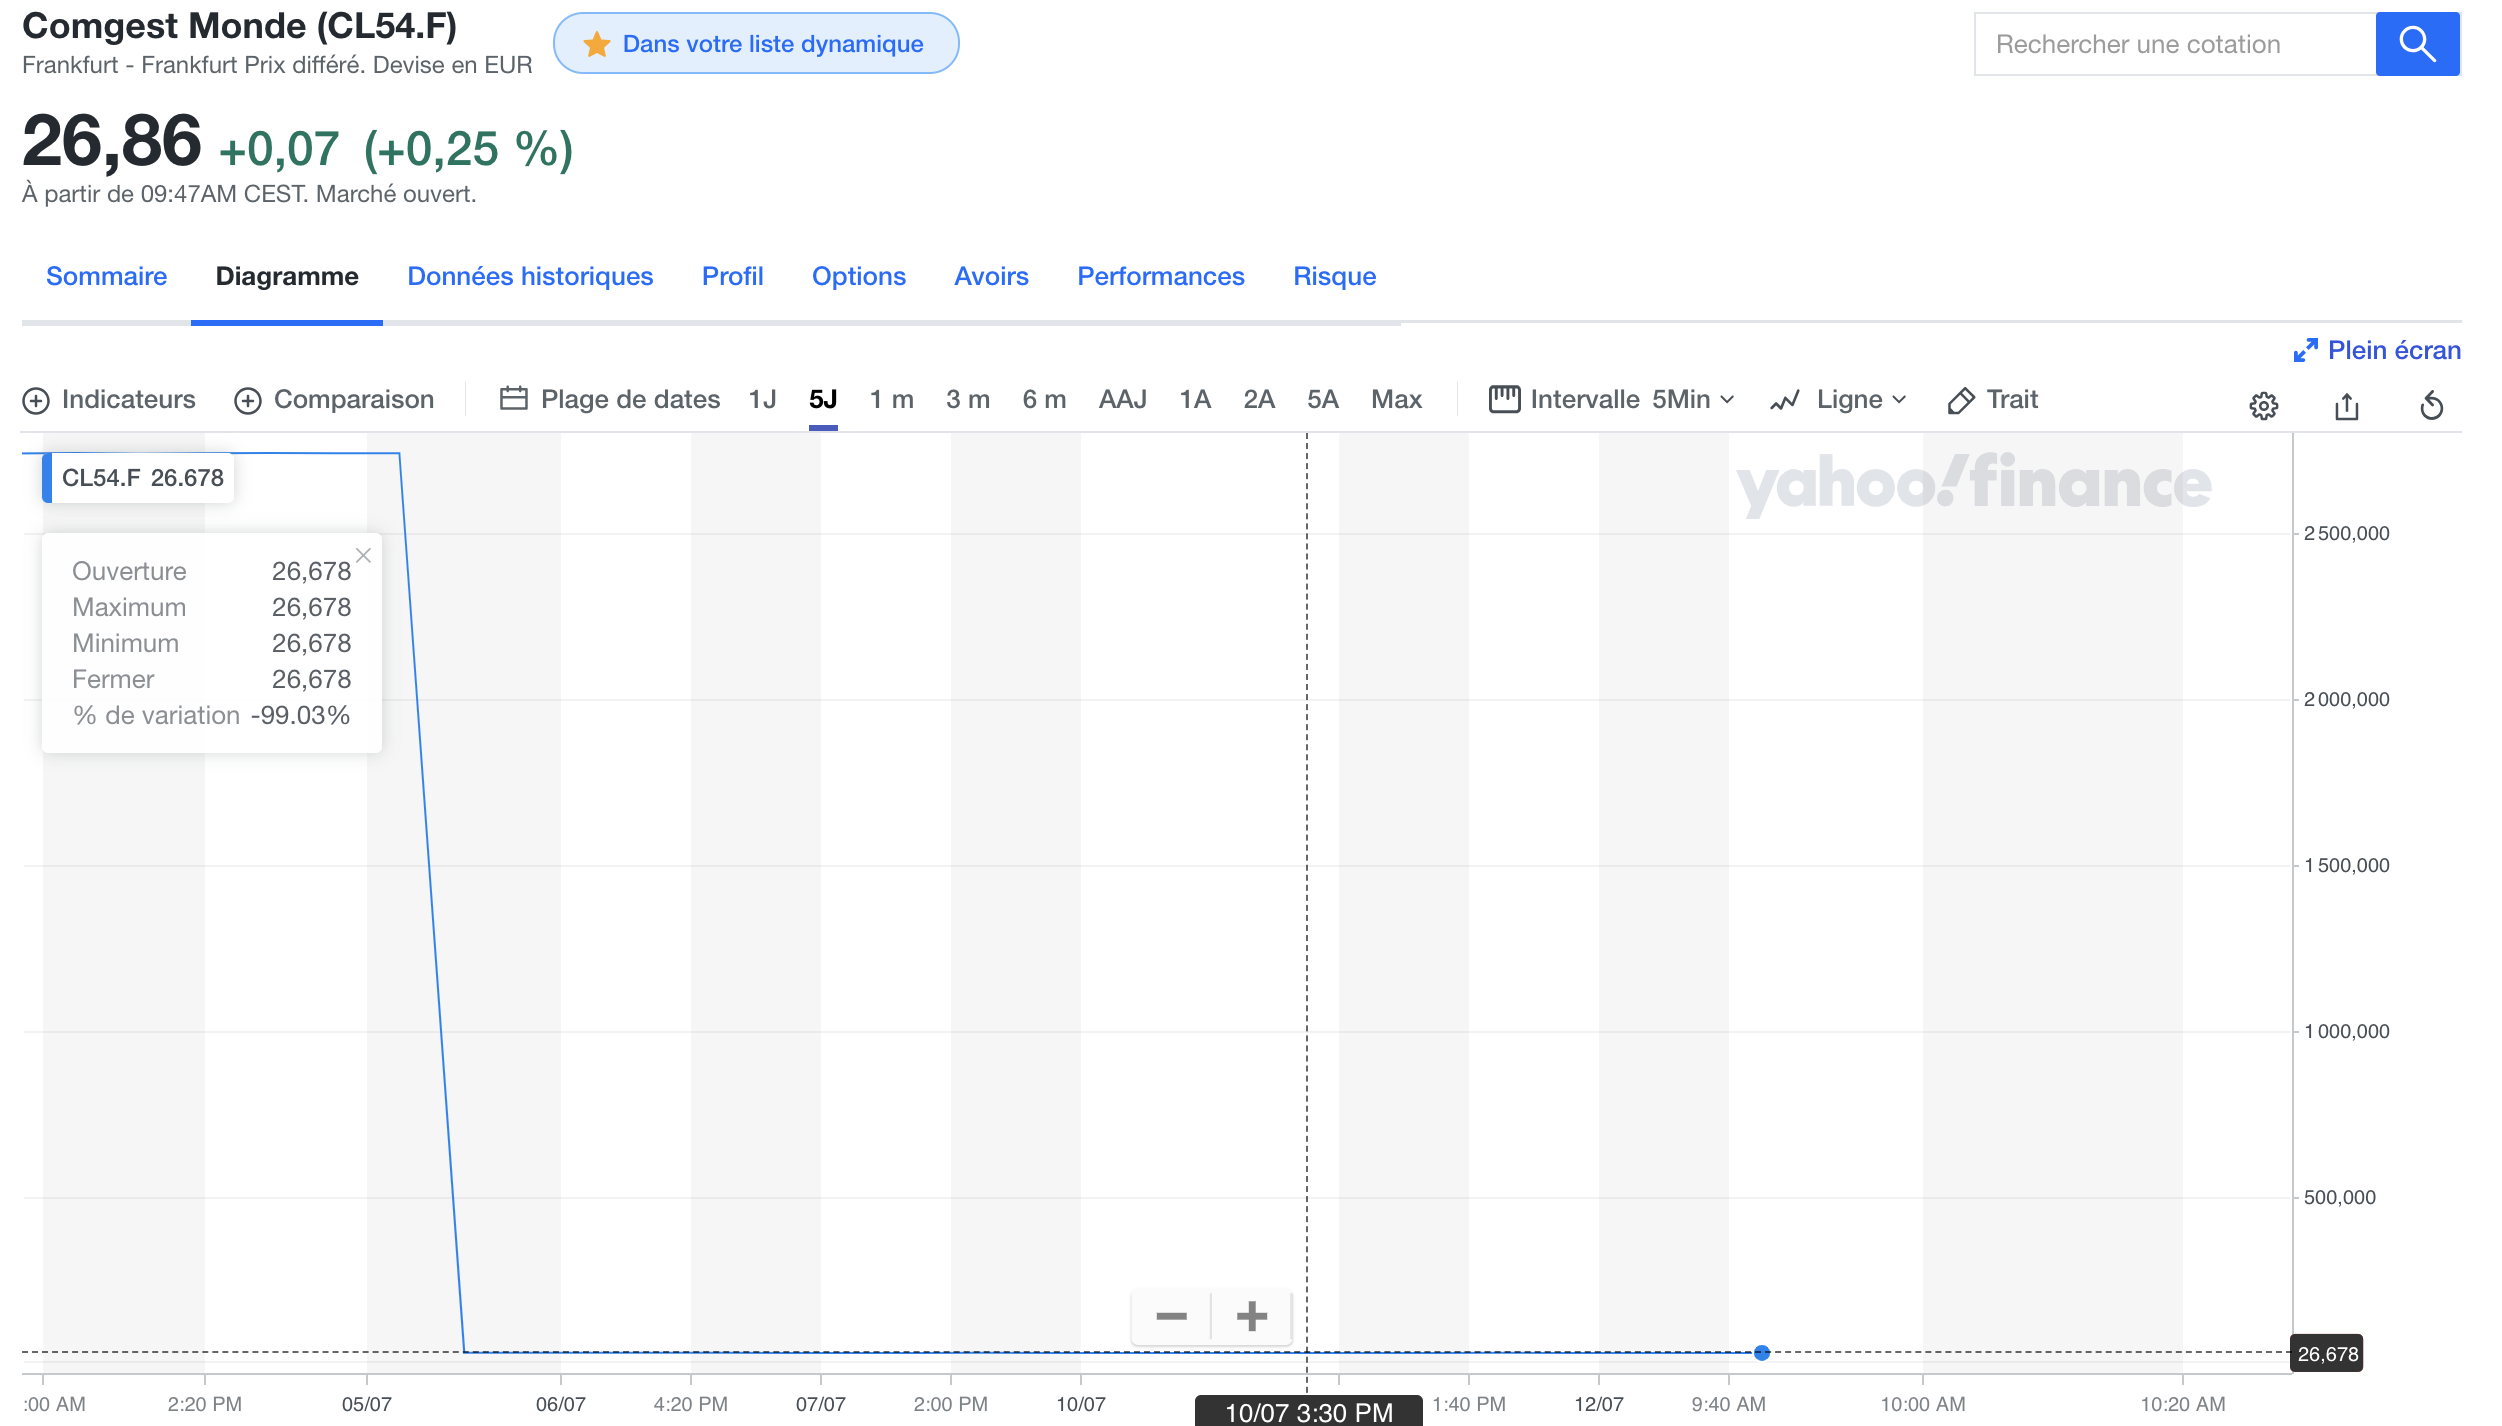Select the AAJ range
This screenshot has width=2502, height=1426.
(1122, 399)
